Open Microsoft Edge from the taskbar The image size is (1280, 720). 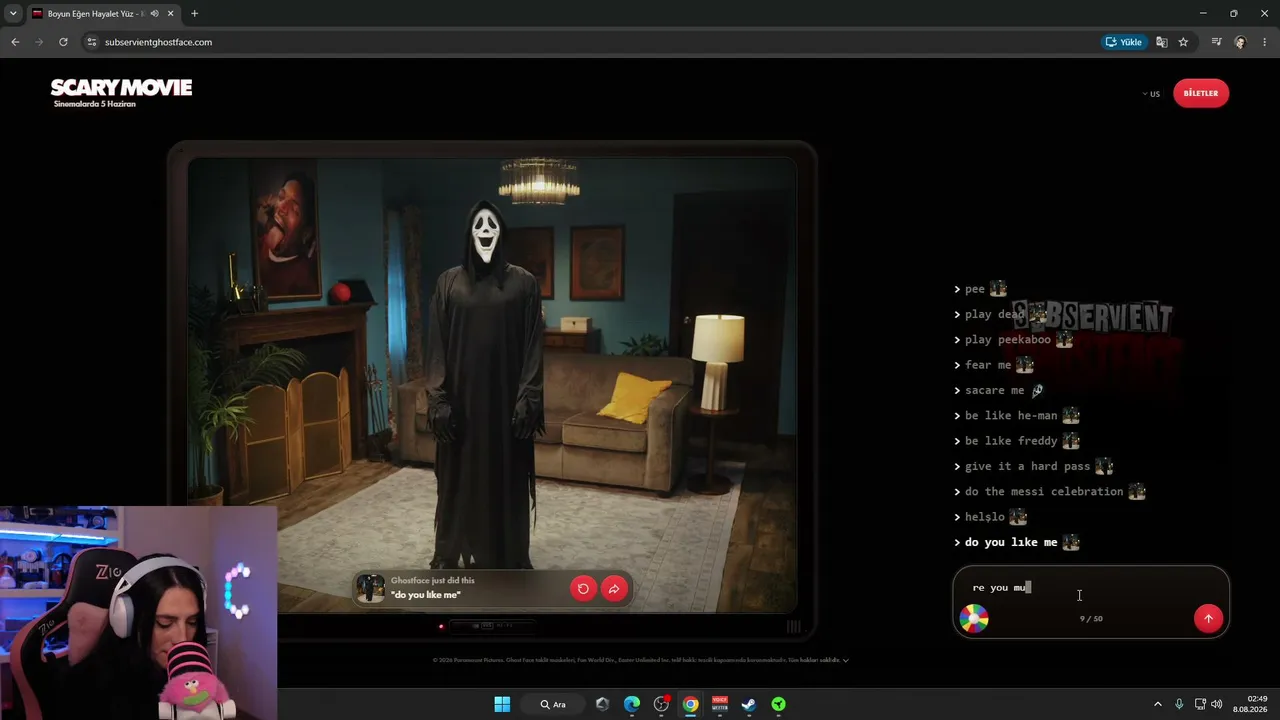coord(632,704)
